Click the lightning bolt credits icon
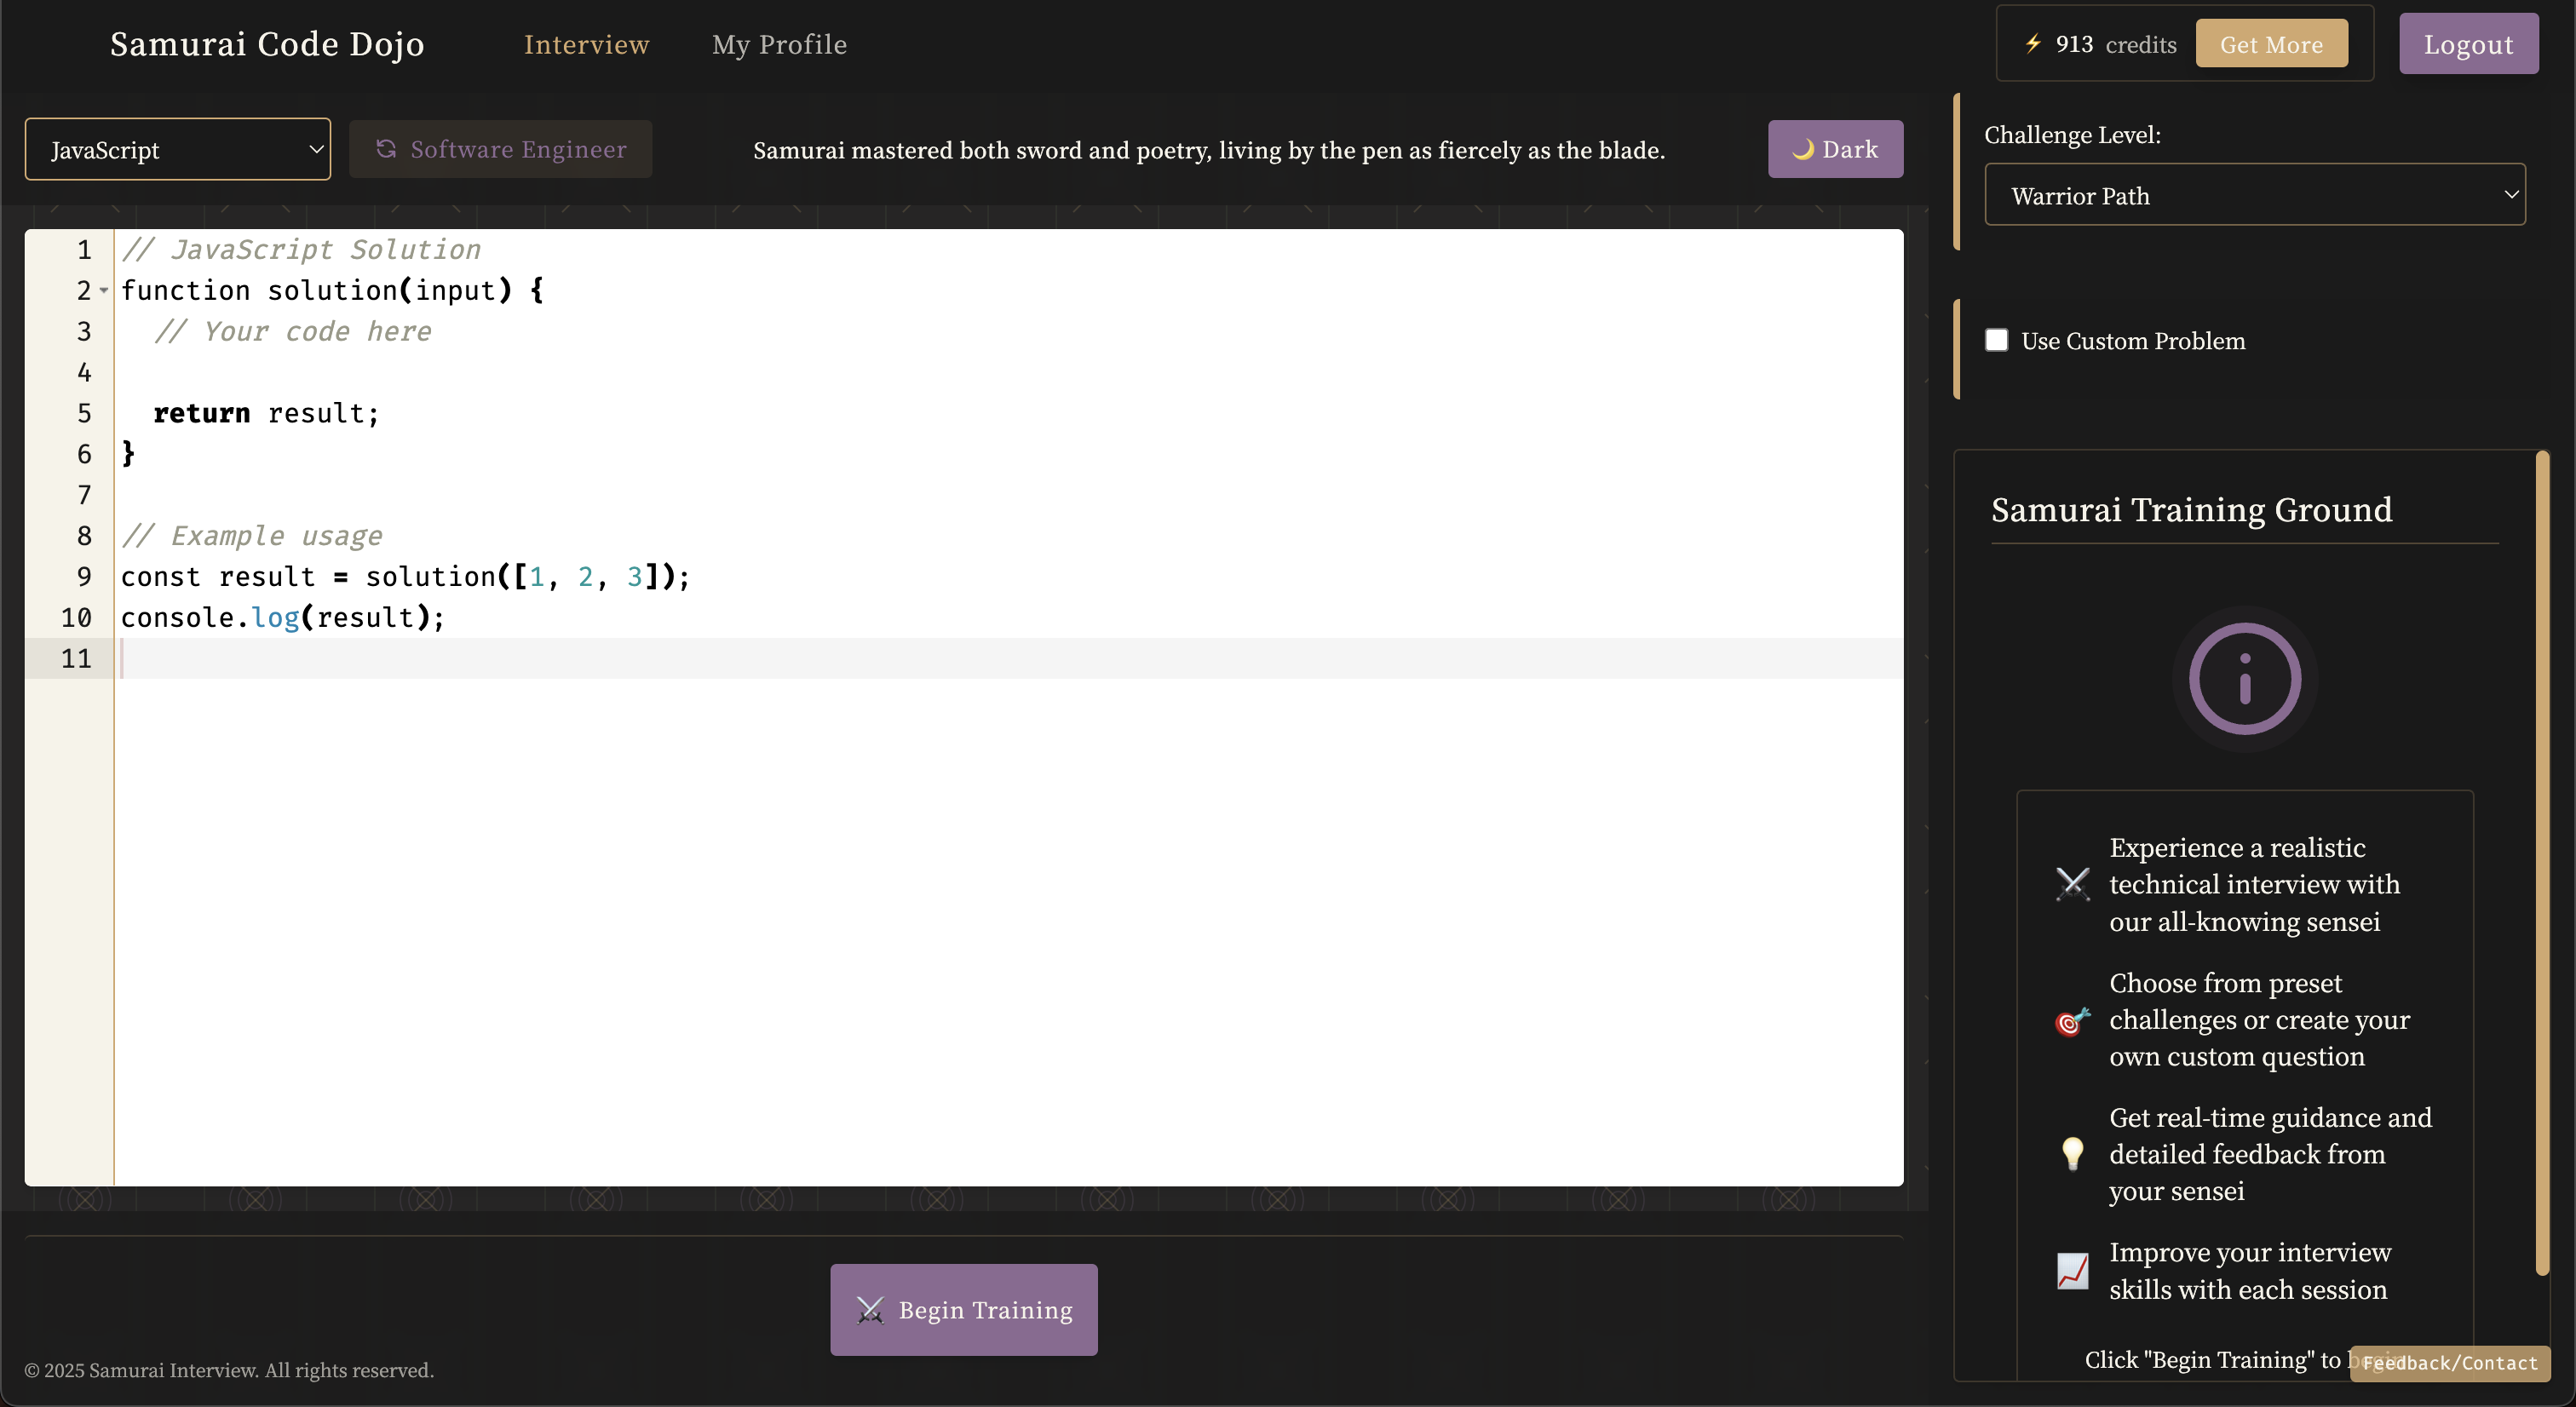 [2033, 44]
